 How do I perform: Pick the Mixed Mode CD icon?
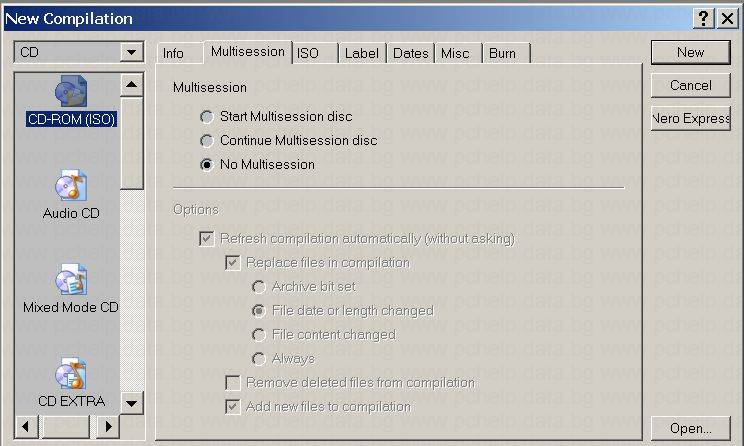pyautogui.click(x=70, y=282)
